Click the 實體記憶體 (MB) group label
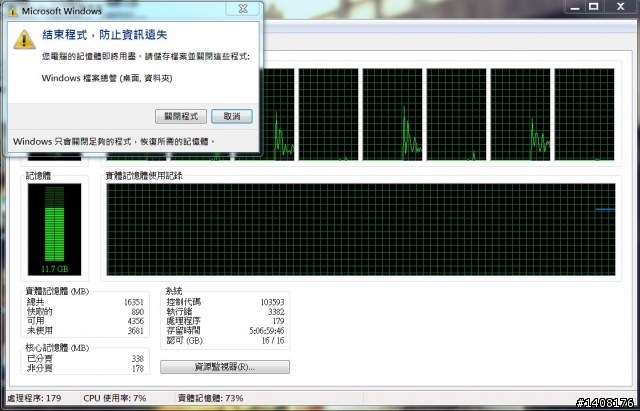Viewport: 640px width, 411px height. [57, 291]
